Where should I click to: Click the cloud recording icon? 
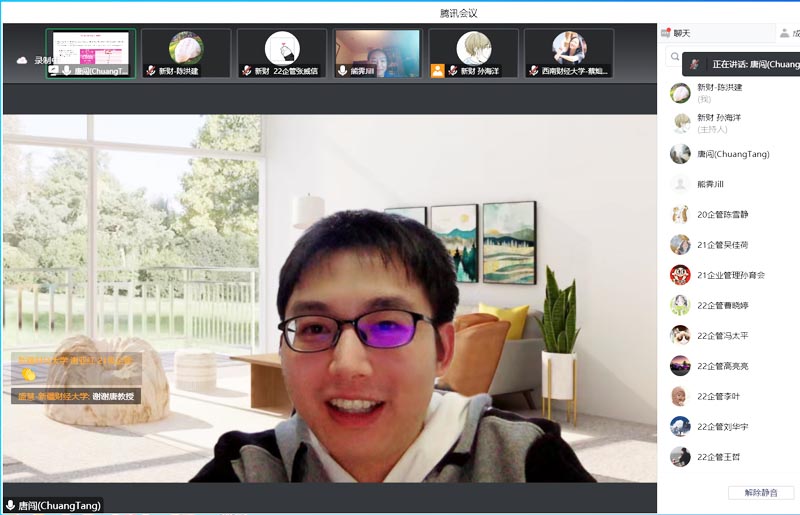(x=22, y=61)
